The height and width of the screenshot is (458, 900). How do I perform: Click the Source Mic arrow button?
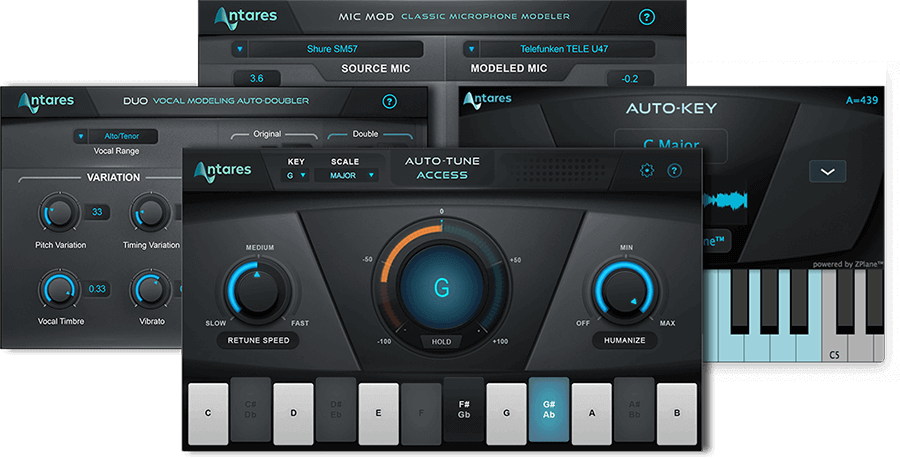click(x=240, y=49)
